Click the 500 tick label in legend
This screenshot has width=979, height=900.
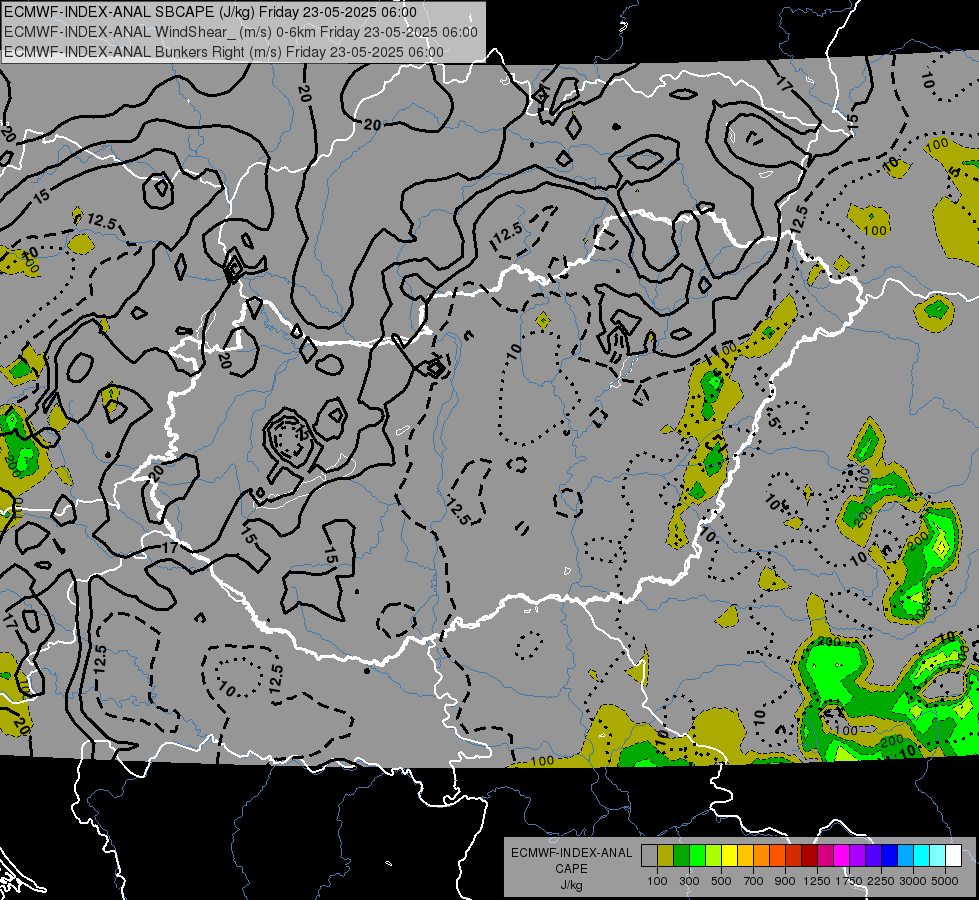(721, 881)
